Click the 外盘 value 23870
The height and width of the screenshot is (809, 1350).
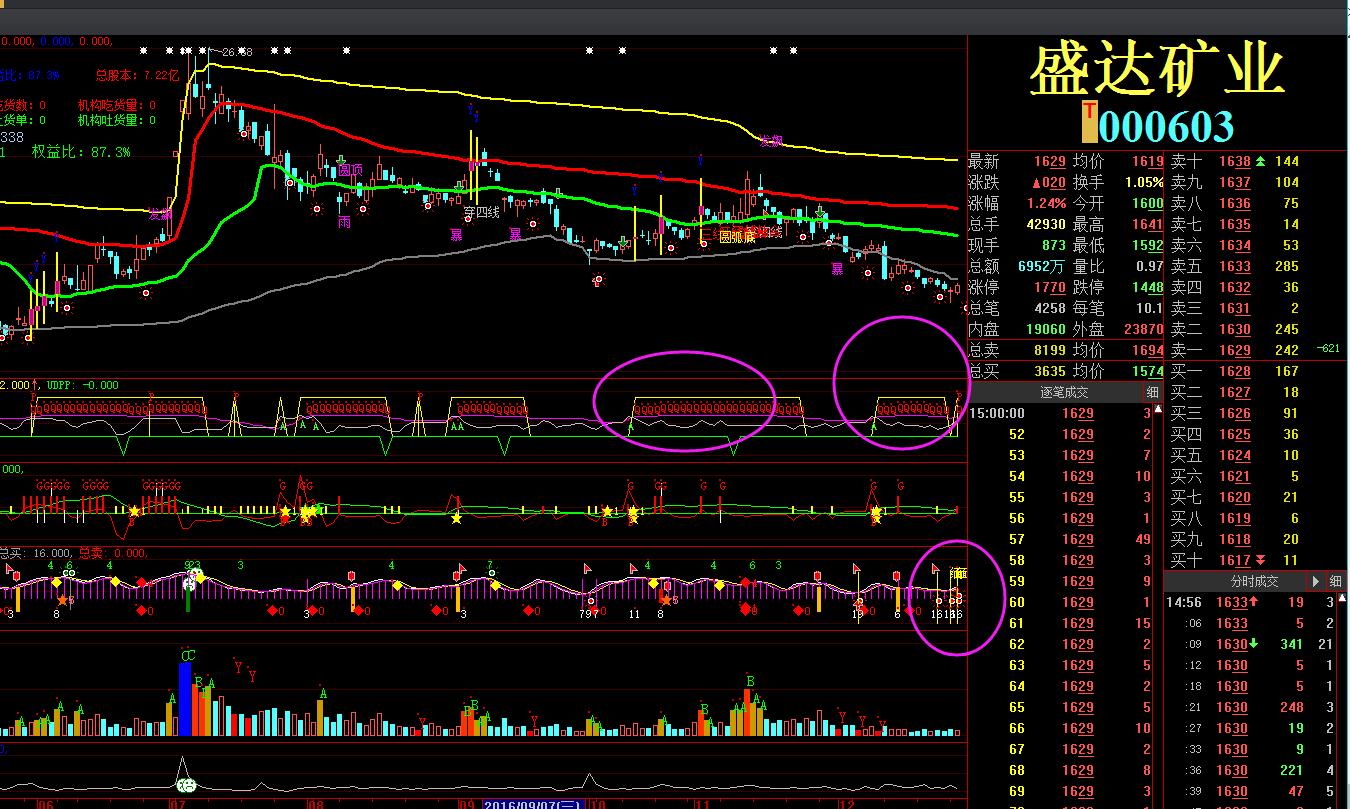pos(1144,329)
